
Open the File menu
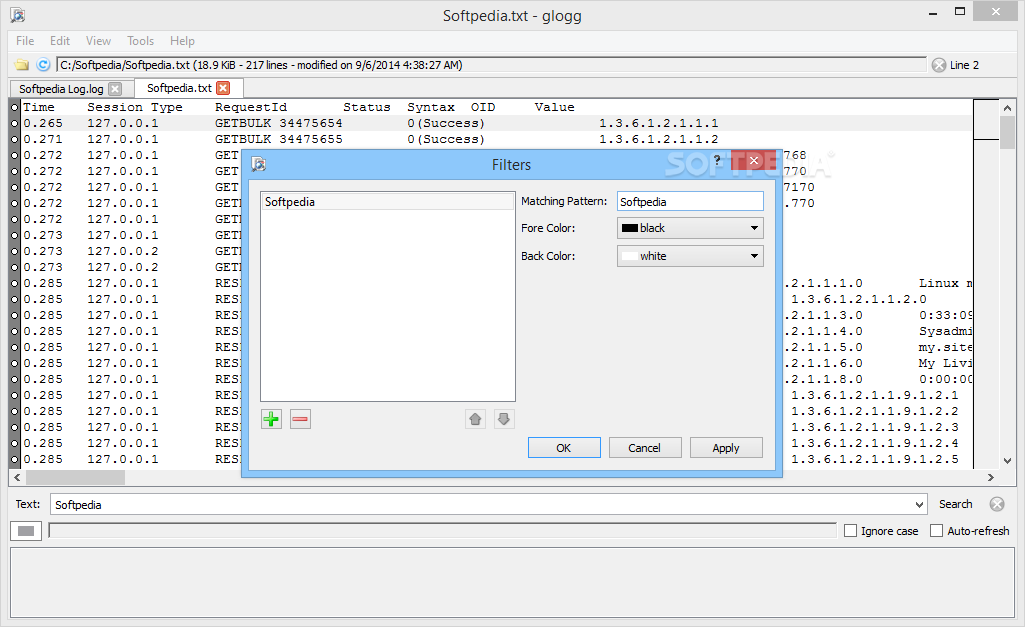point(25,41)
